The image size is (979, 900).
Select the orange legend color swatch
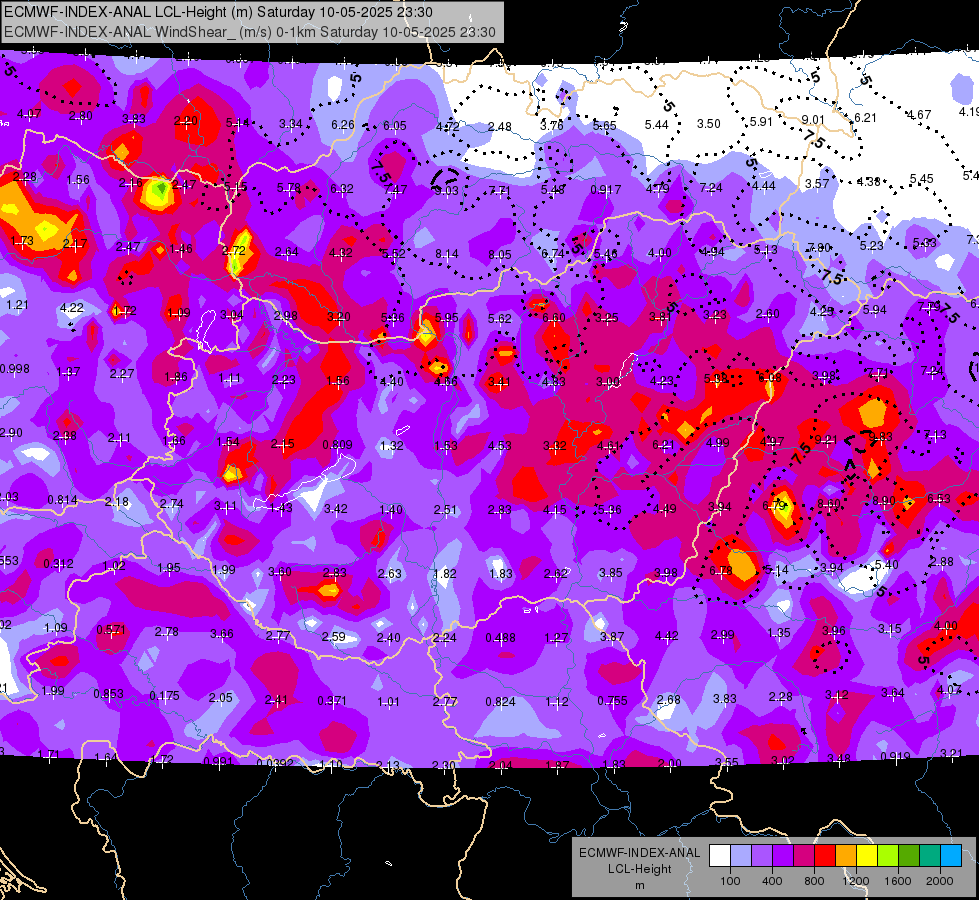pyautogui.click(x=846, y=856)
